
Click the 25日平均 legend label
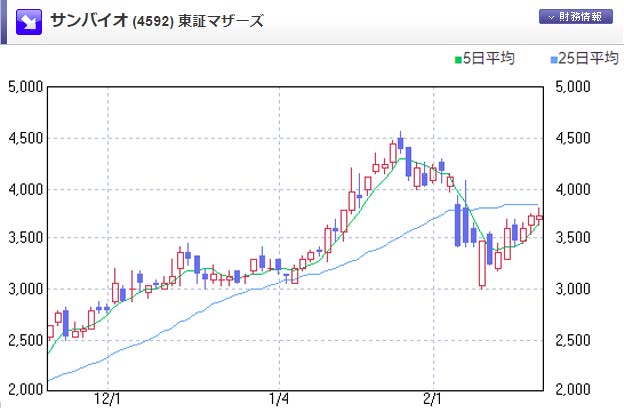click(x=588, y=59)
